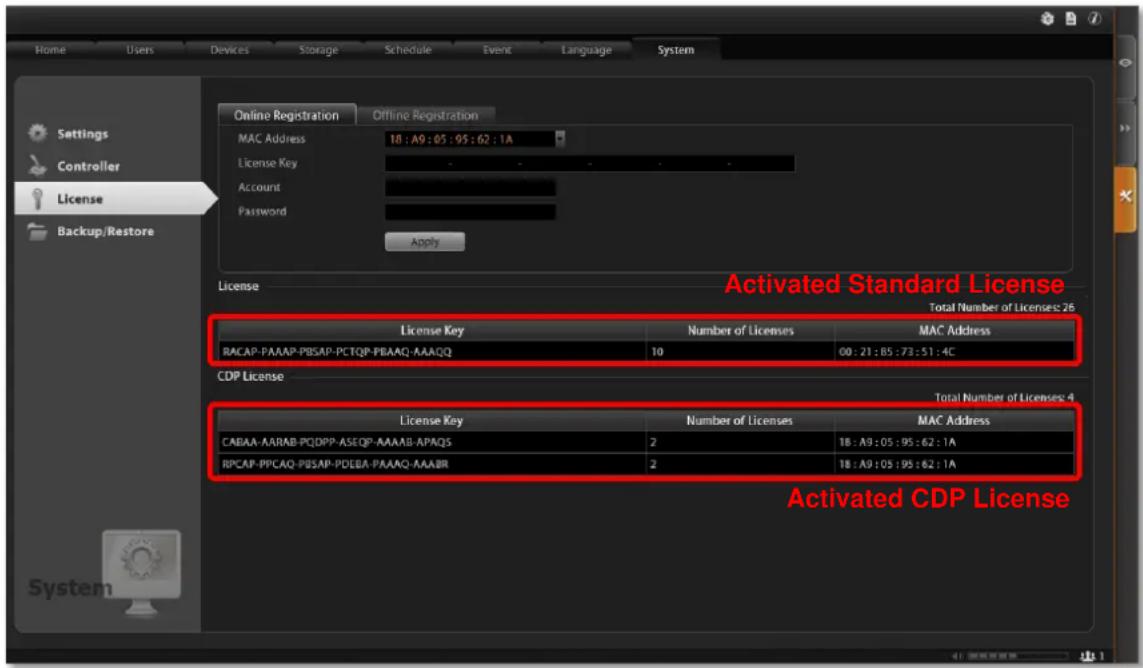The height and width of the screenshot is (668, 1143).
Task: Click the Backup/Restore folder icon
Action: 37,231
